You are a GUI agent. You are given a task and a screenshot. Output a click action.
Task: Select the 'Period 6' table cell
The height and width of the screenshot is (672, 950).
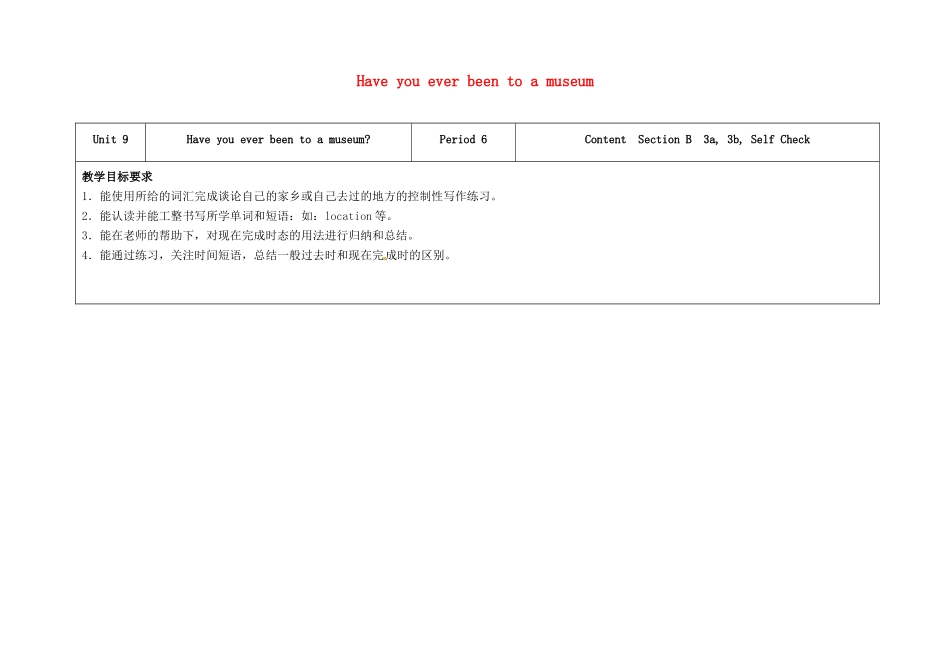[463, 142]
